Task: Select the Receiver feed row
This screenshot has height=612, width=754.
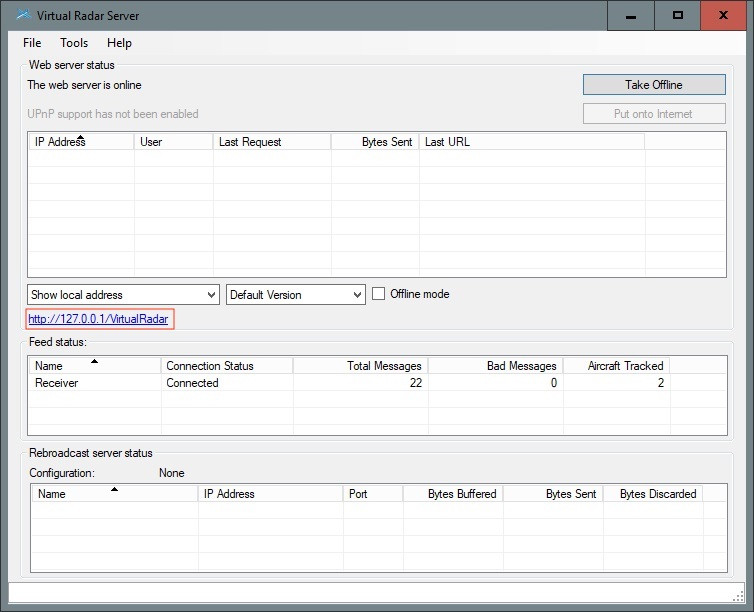Action: click(x=377, y=383)
